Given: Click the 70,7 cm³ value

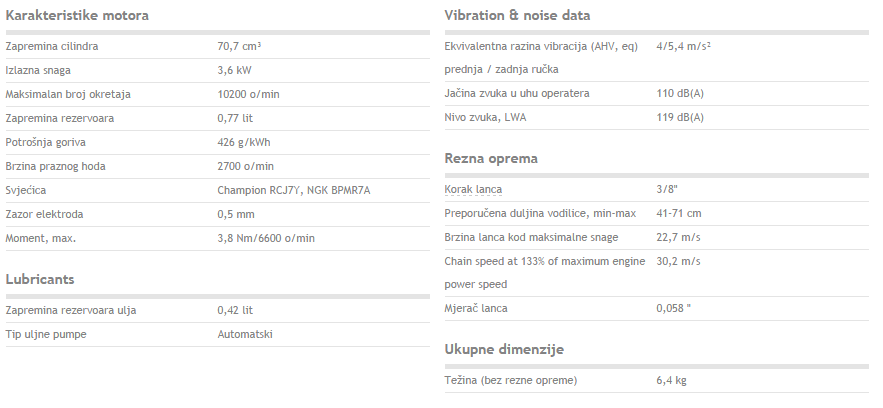Looking at the screenshot, I should click(x=239, y=46).
